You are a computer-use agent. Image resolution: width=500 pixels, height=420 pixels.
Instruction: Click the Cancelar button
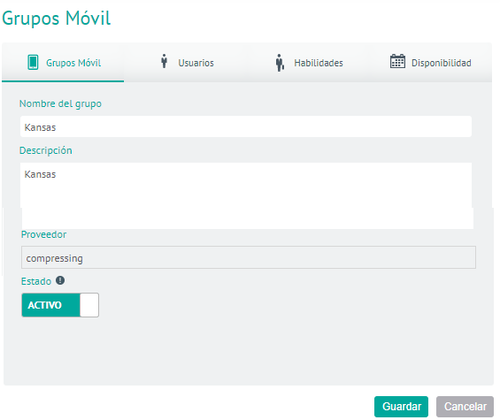click(x=465, y=406)
